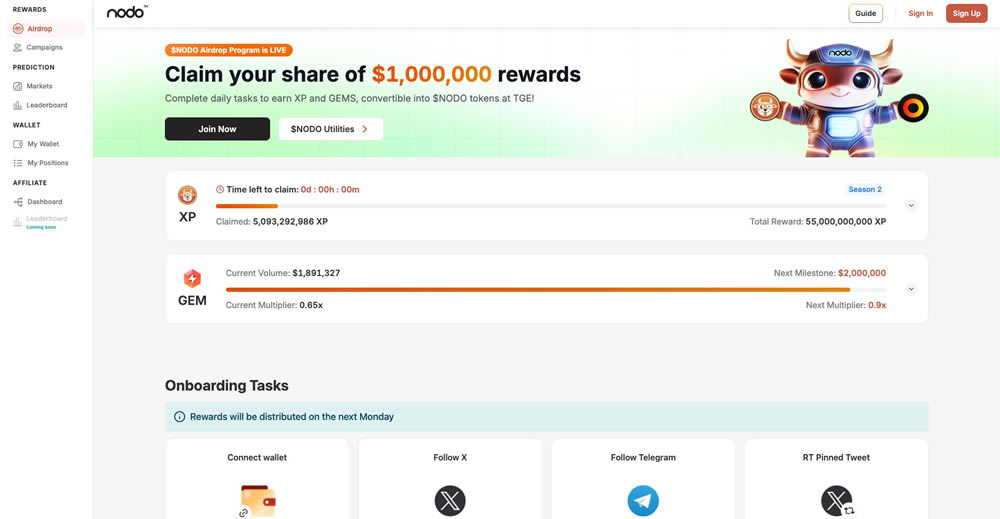Screen dimensions: 1000x519
Task: Click the nodo logo in header
Action: [127, 12]
